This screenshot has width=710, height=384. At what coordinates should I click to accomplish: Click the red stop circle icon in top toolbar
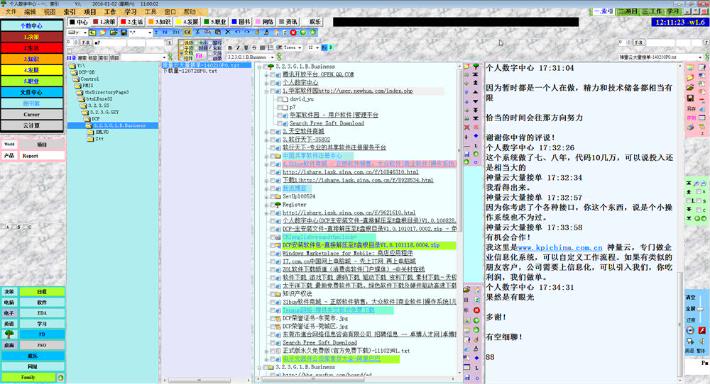(293, 32)
